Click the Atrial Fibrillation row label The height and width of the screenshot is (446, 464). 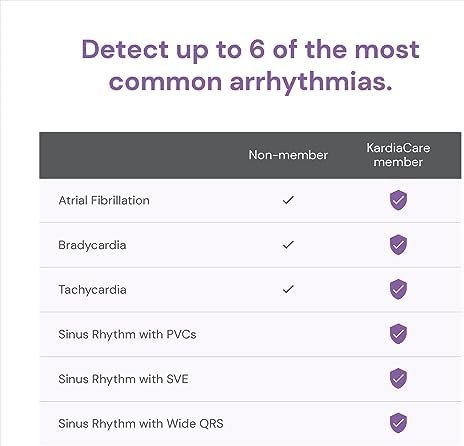coord(104,200)
